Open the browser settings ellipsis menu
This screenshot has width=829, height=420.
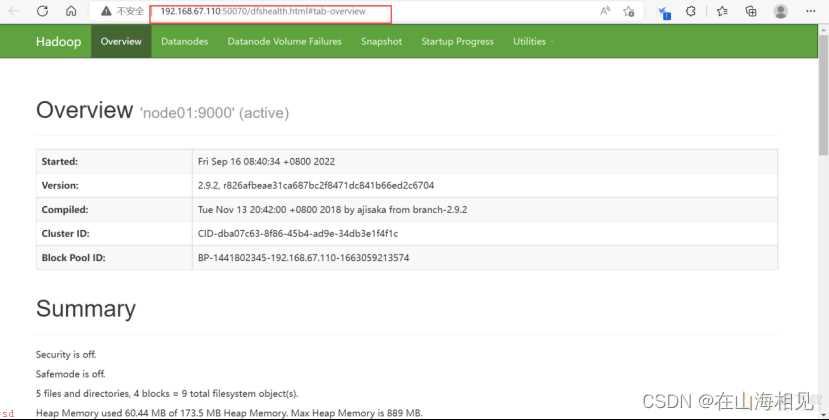[810, 11]
